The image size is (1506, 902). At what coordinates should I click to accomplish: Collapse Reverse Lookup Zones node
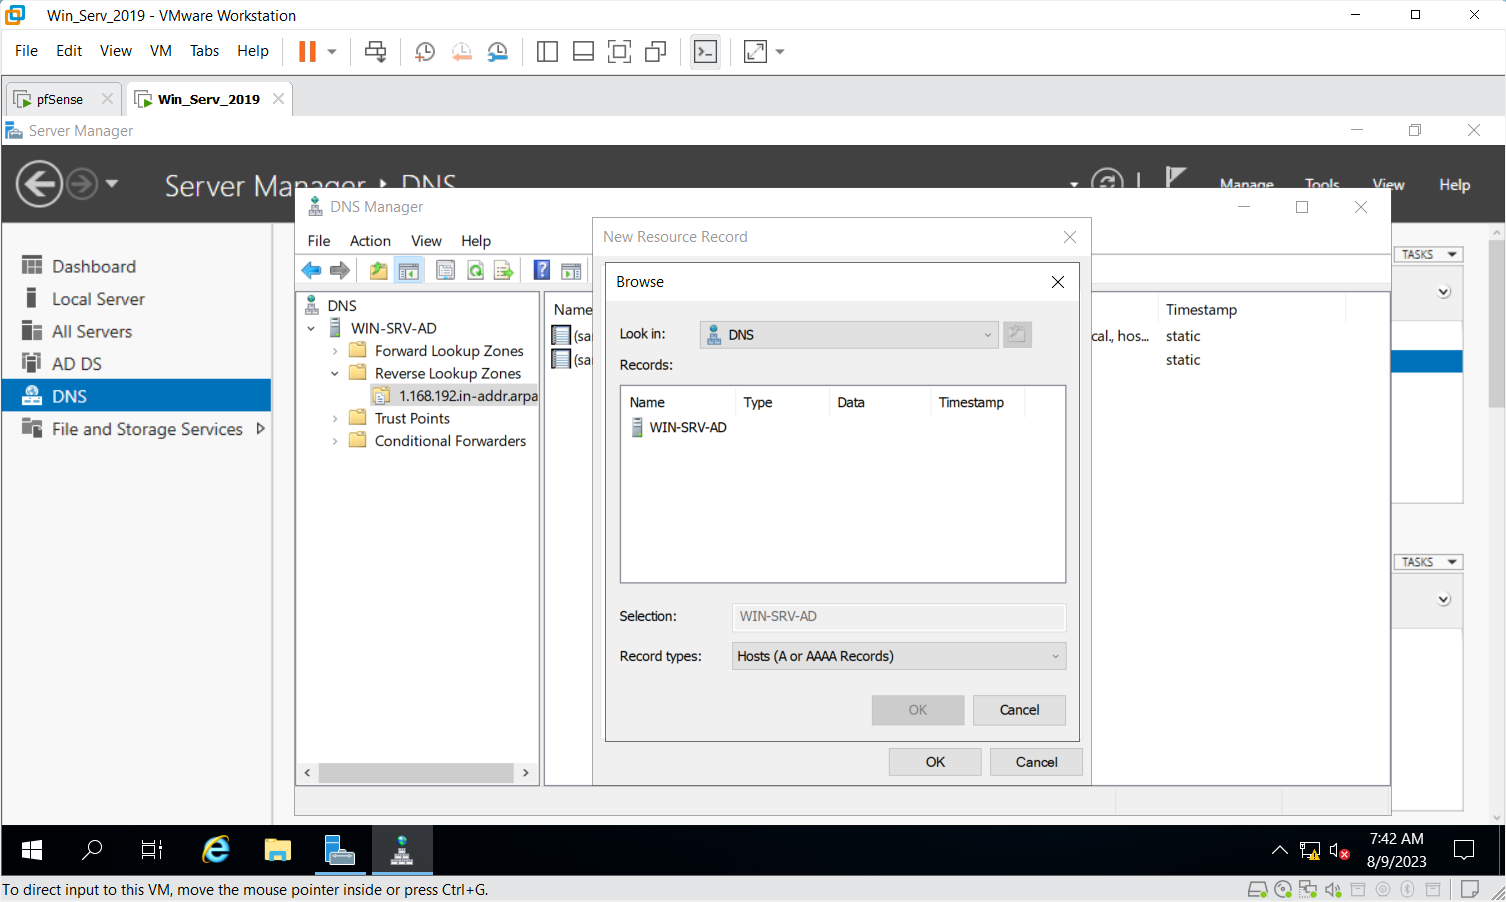coord(334,373)
